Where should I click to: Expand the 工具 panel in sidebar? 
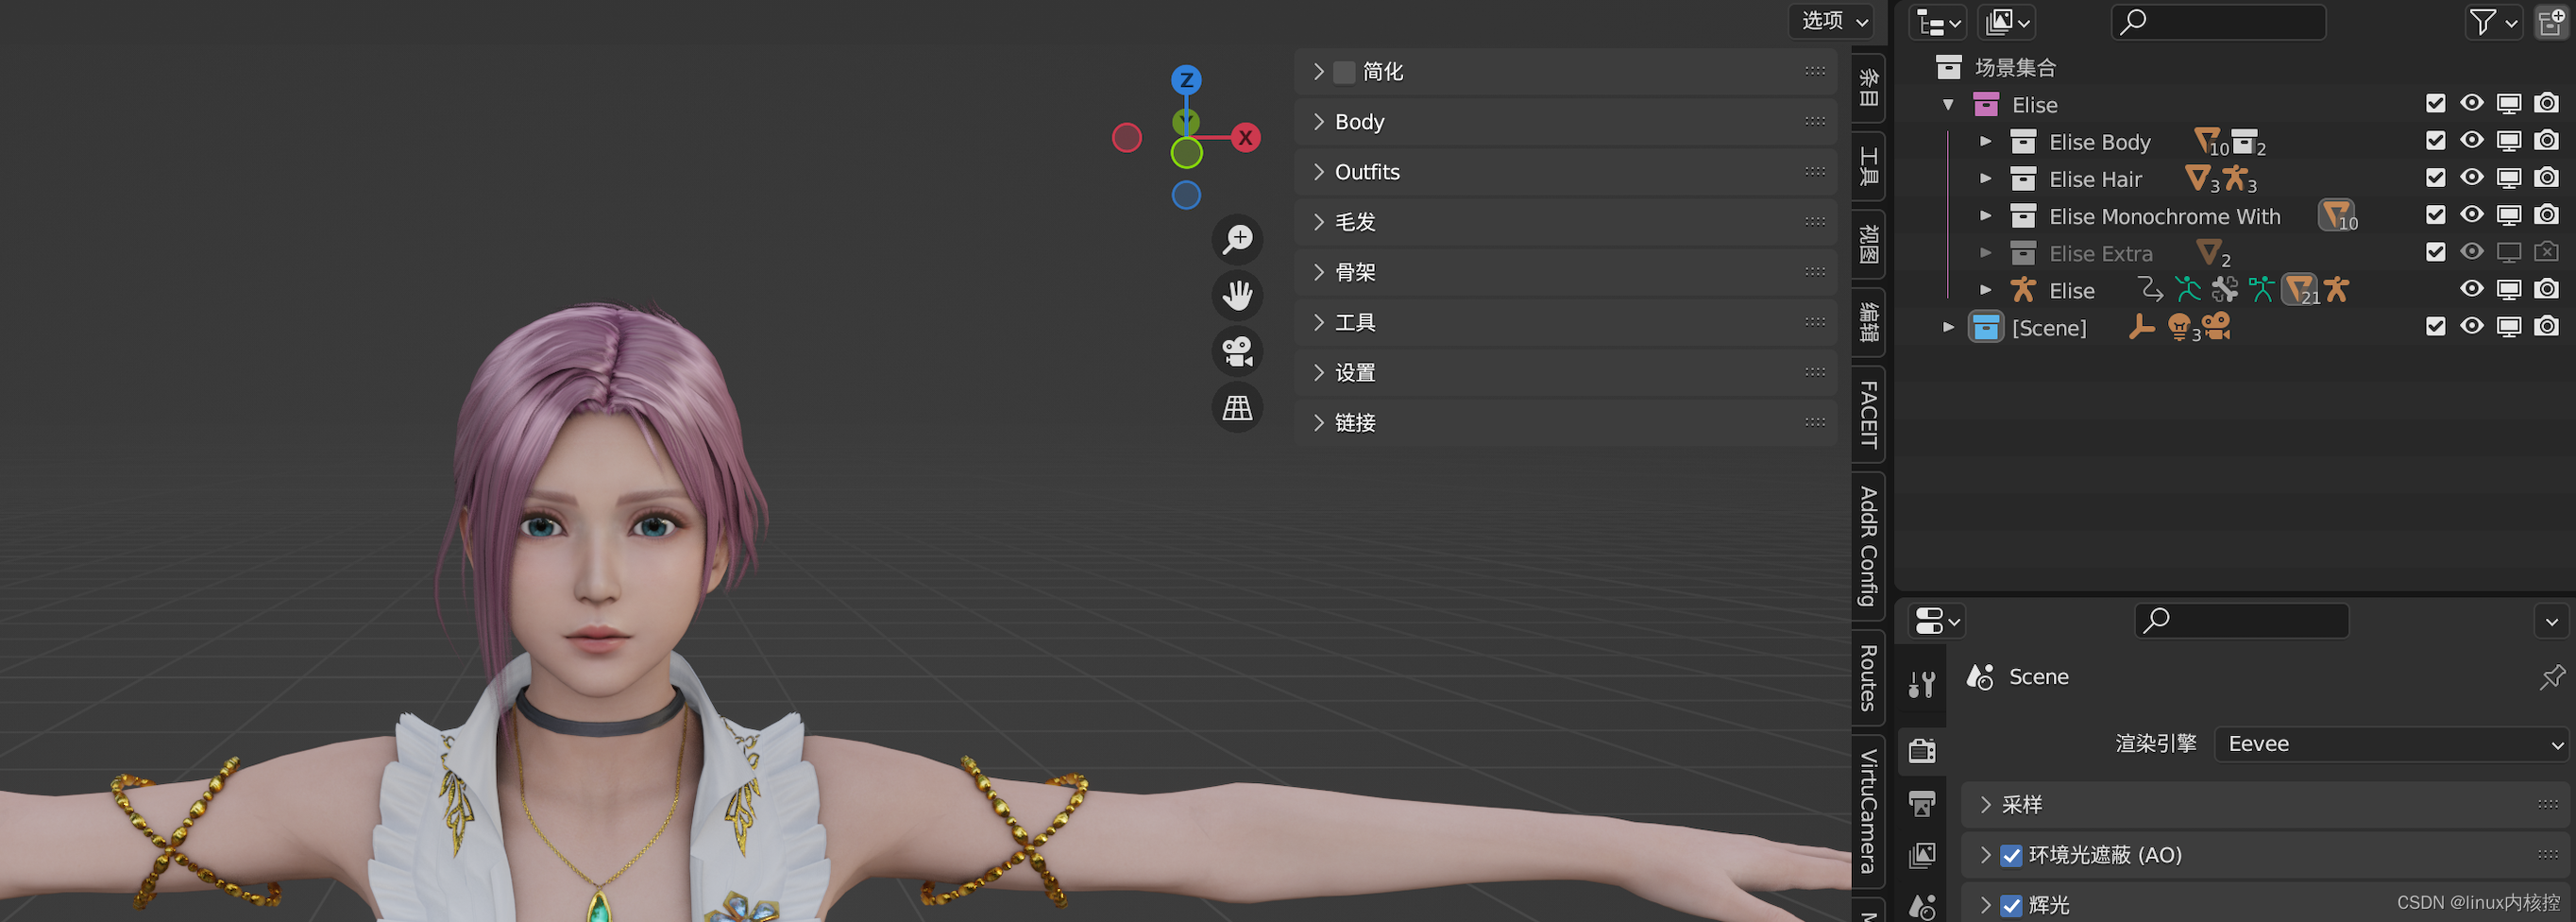1565,323
